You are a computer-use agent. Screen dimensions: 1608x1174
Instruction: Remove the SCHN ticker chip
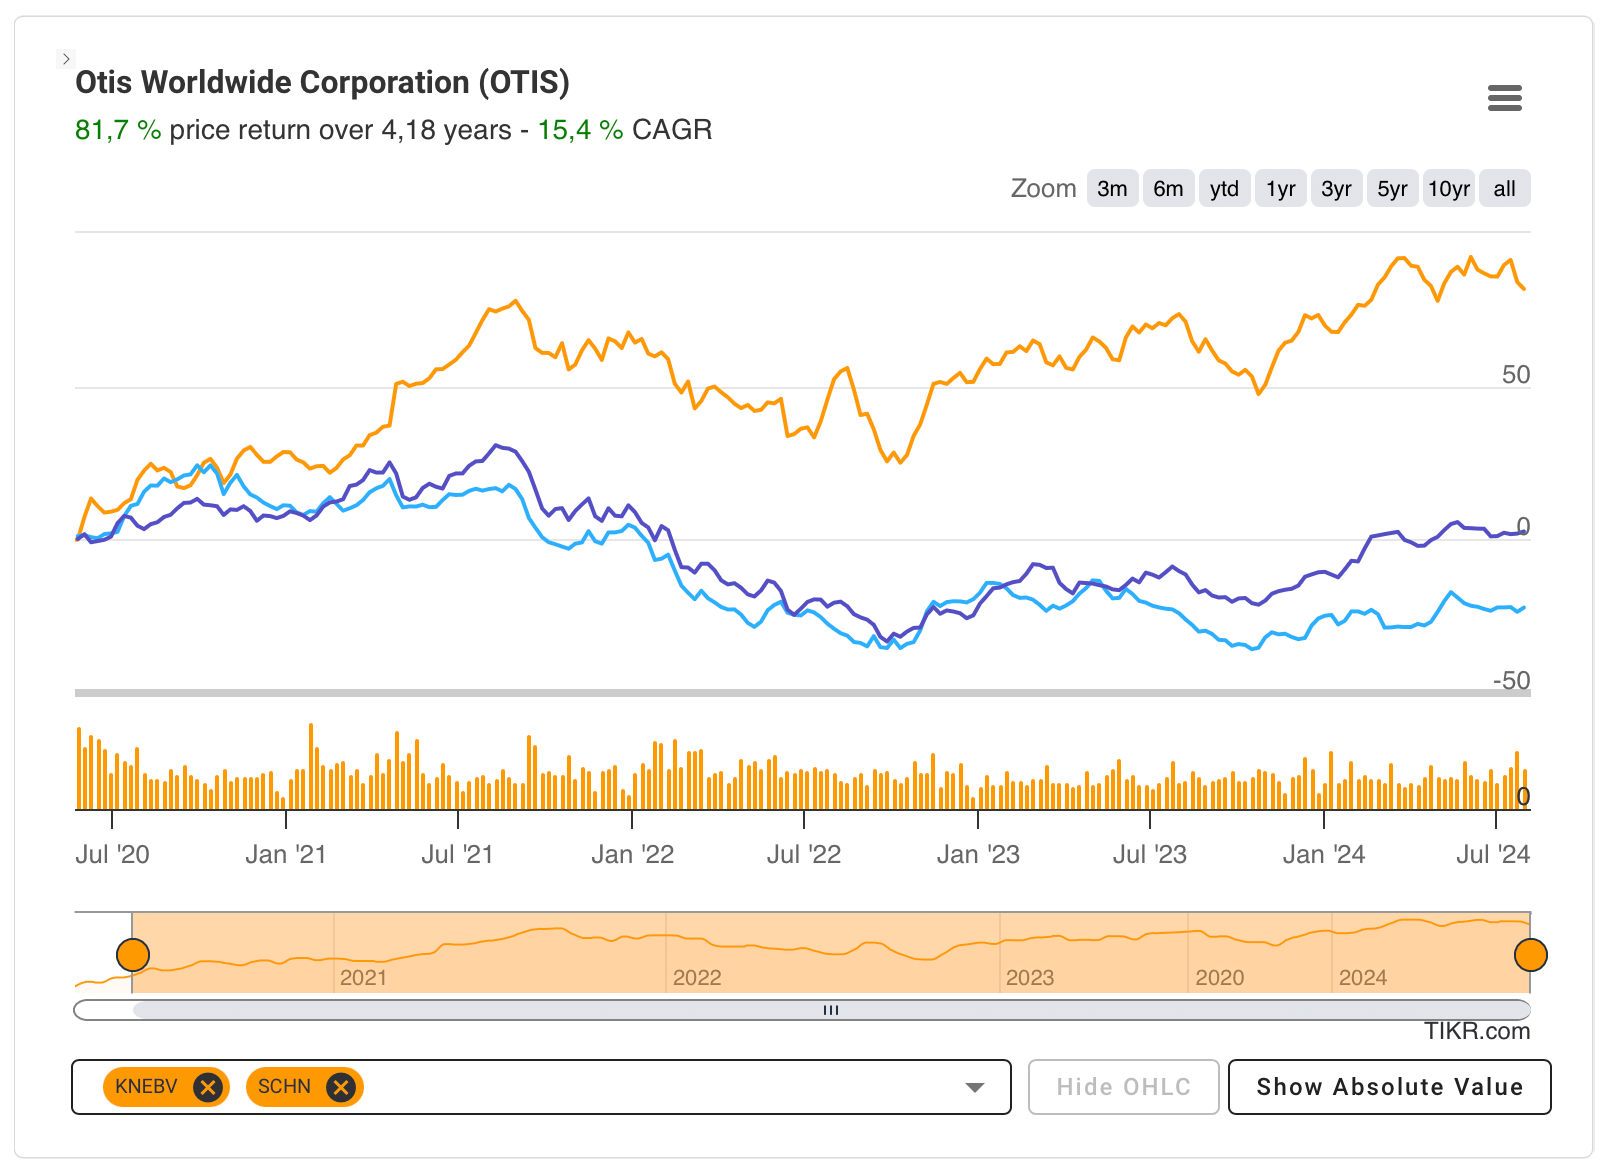coord(341,1087)
